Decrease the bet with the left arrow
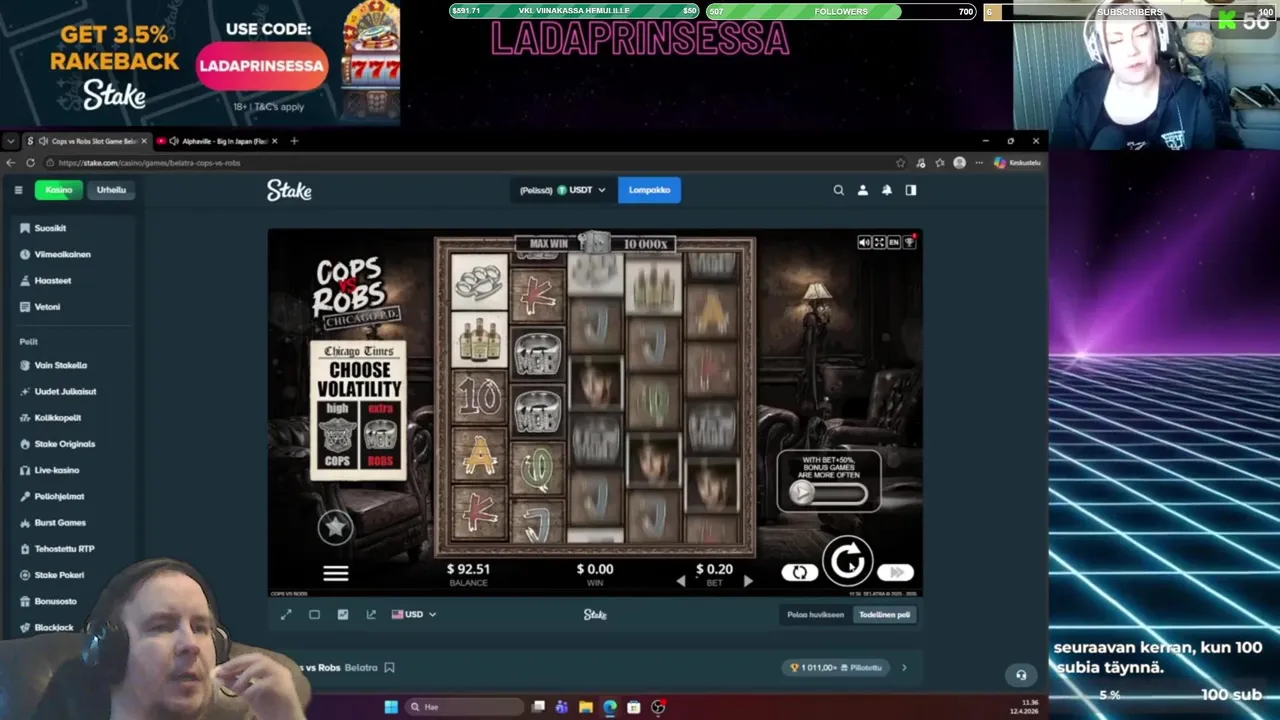This screenshot has height=720, width=1280. pyautogui.click(x=681, y=581)
